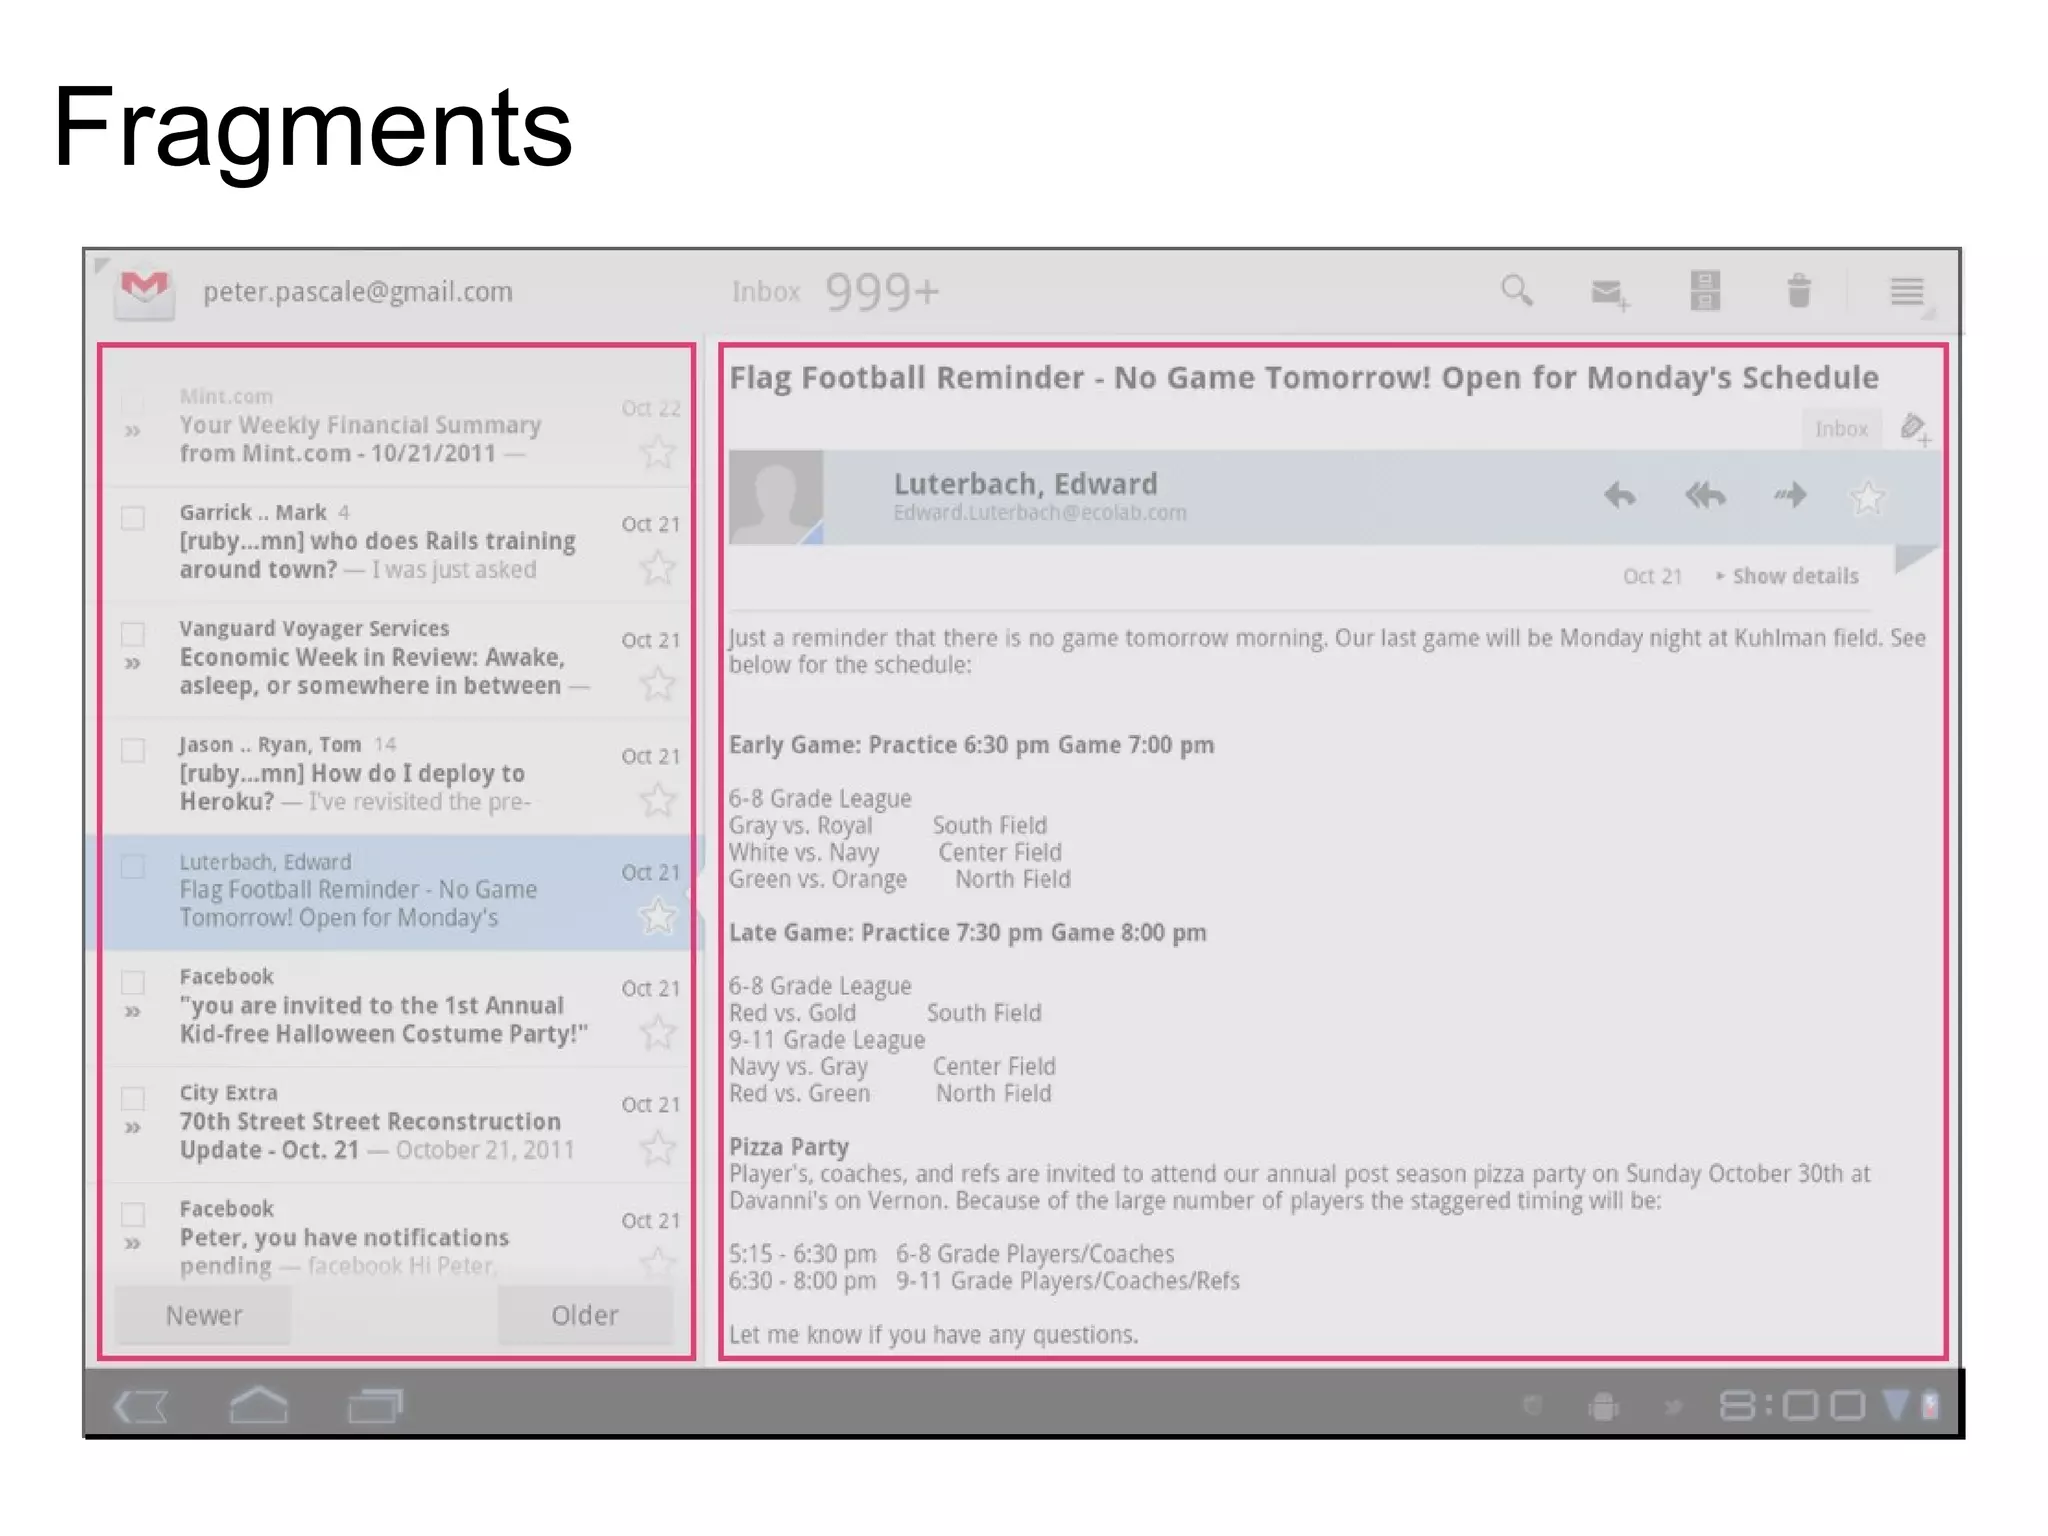This screenshot has height=1536, width=2048.
Task: Select the Vanguard Voyager Services checkbox
Action: tap(133, 634)
